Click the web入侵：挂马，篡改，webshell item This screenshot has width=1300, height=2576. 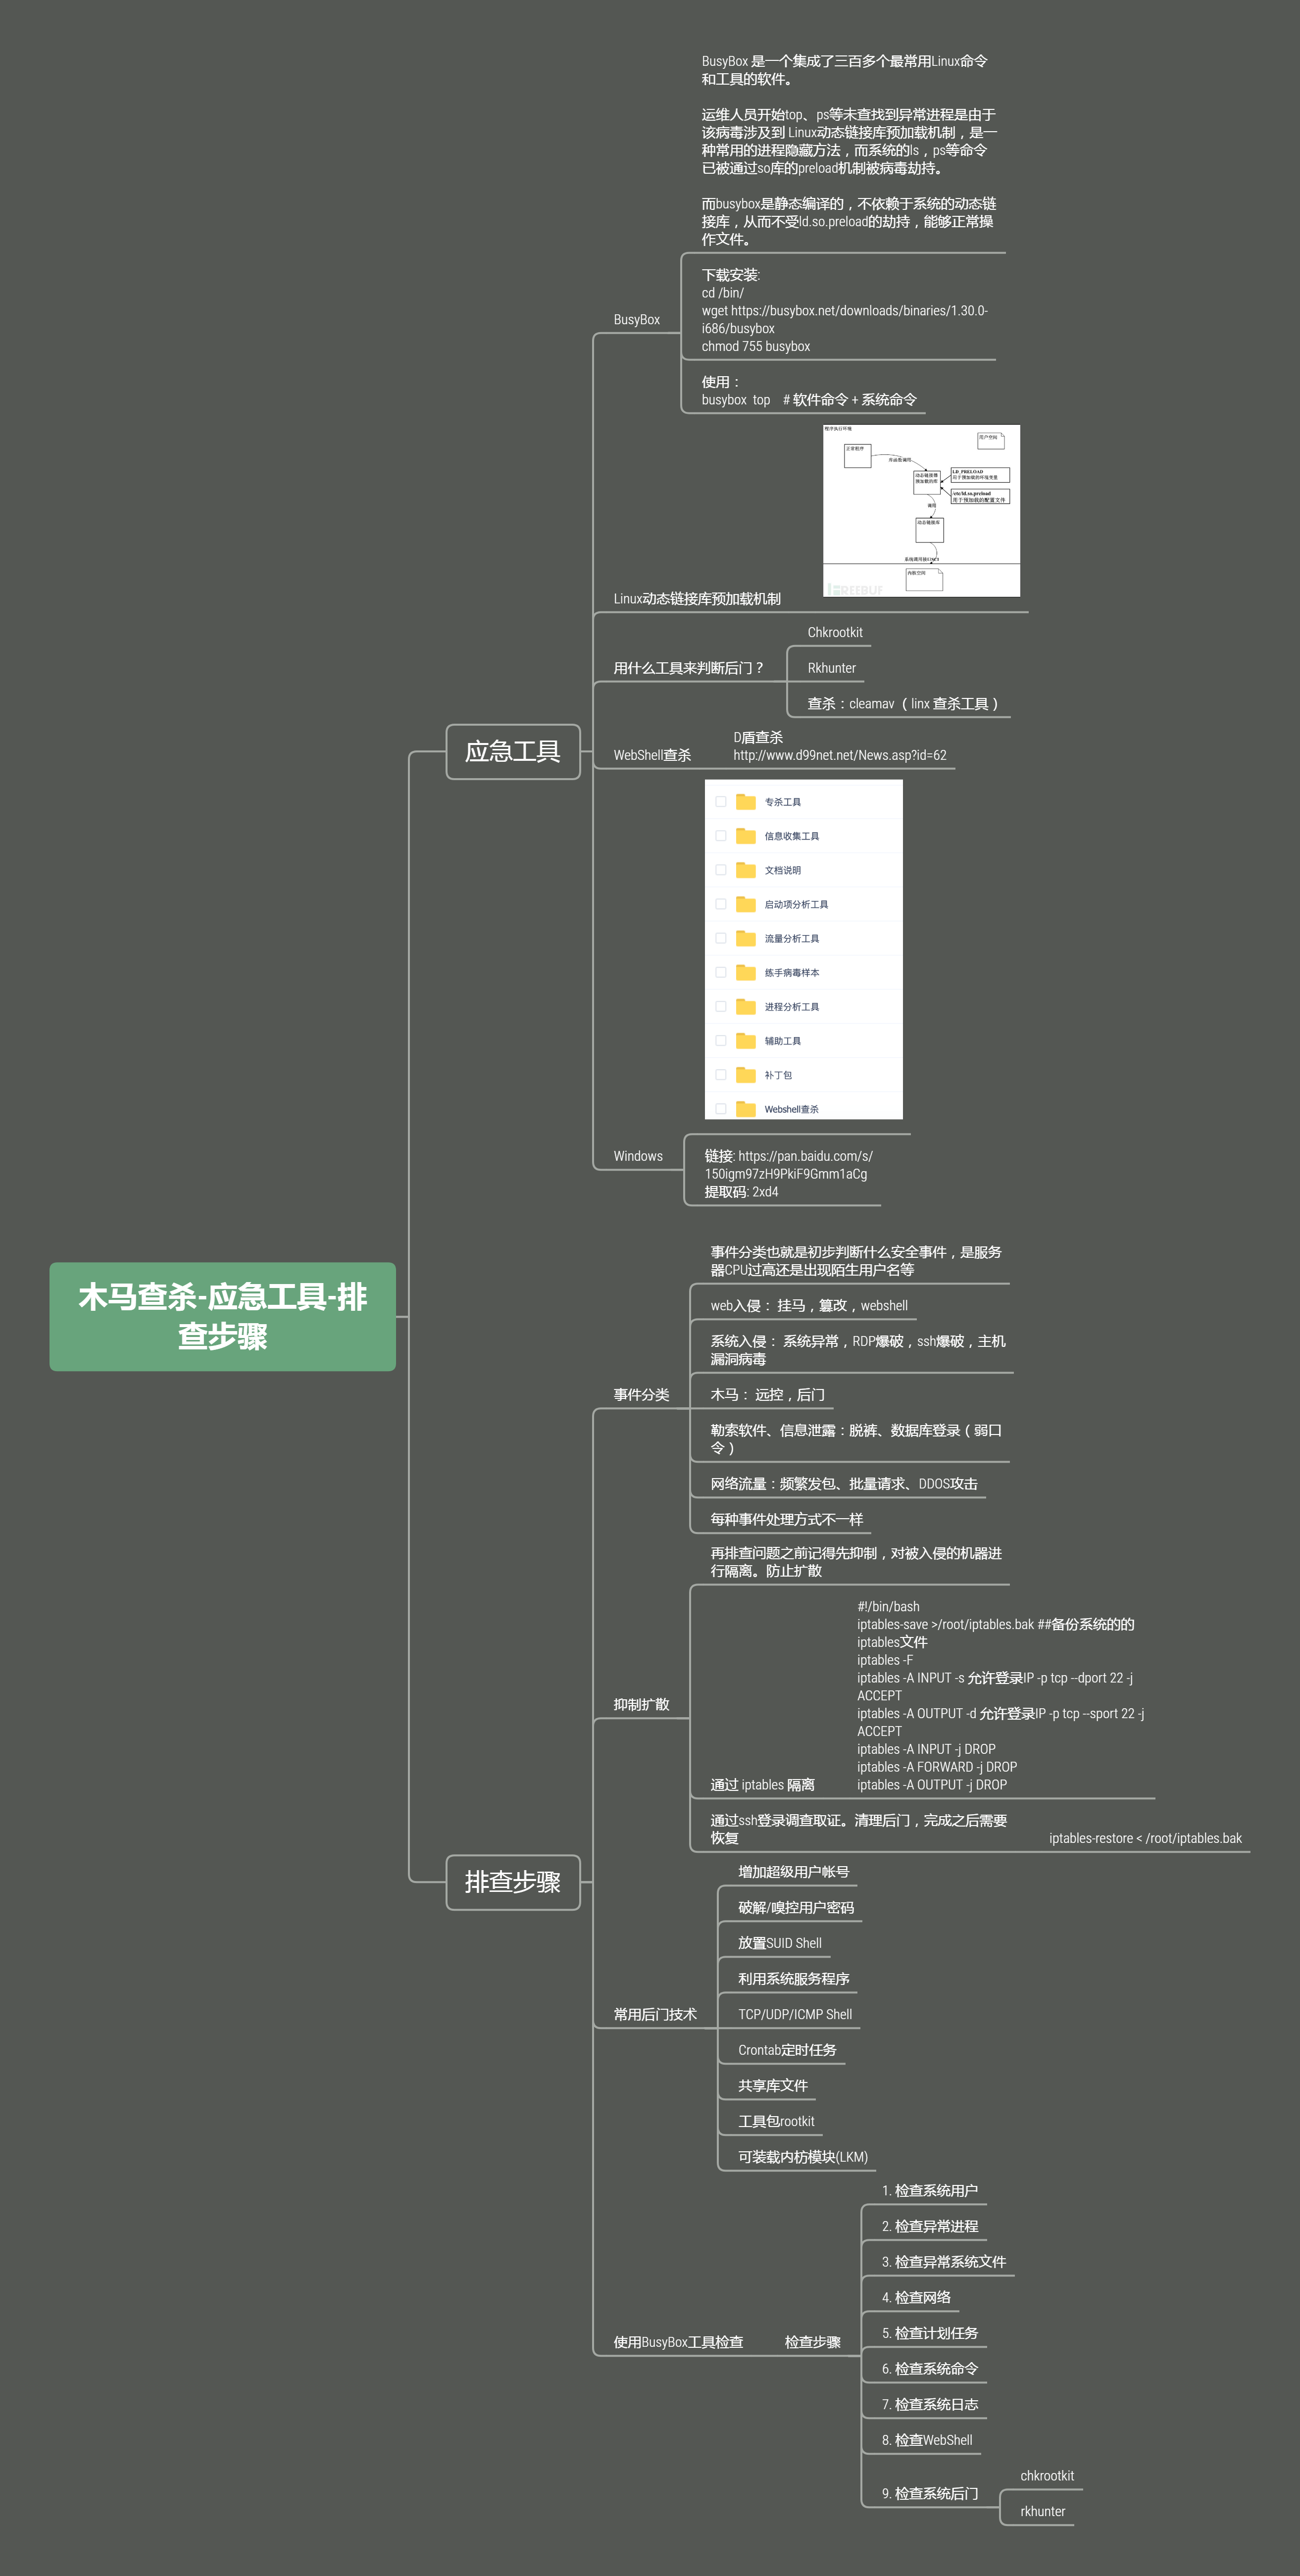pyautogui.click(x=809, y=1306)
